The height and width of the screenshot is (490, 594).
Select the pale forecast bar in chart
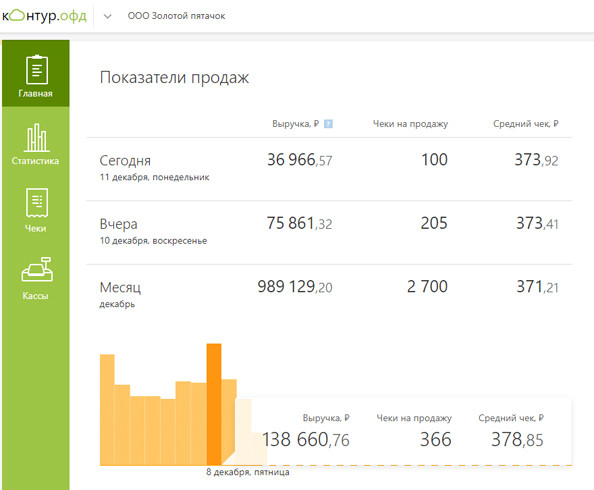point(243,432)
